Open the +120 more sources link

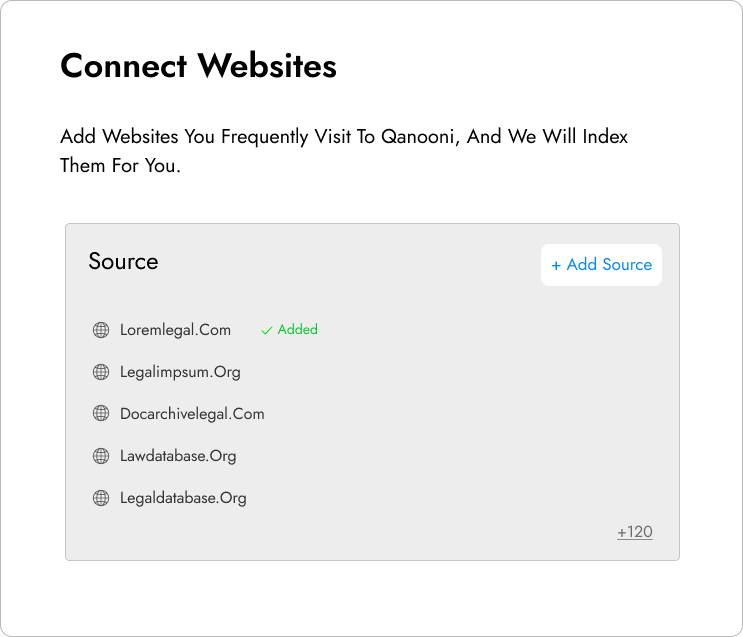tap(634, 532)
